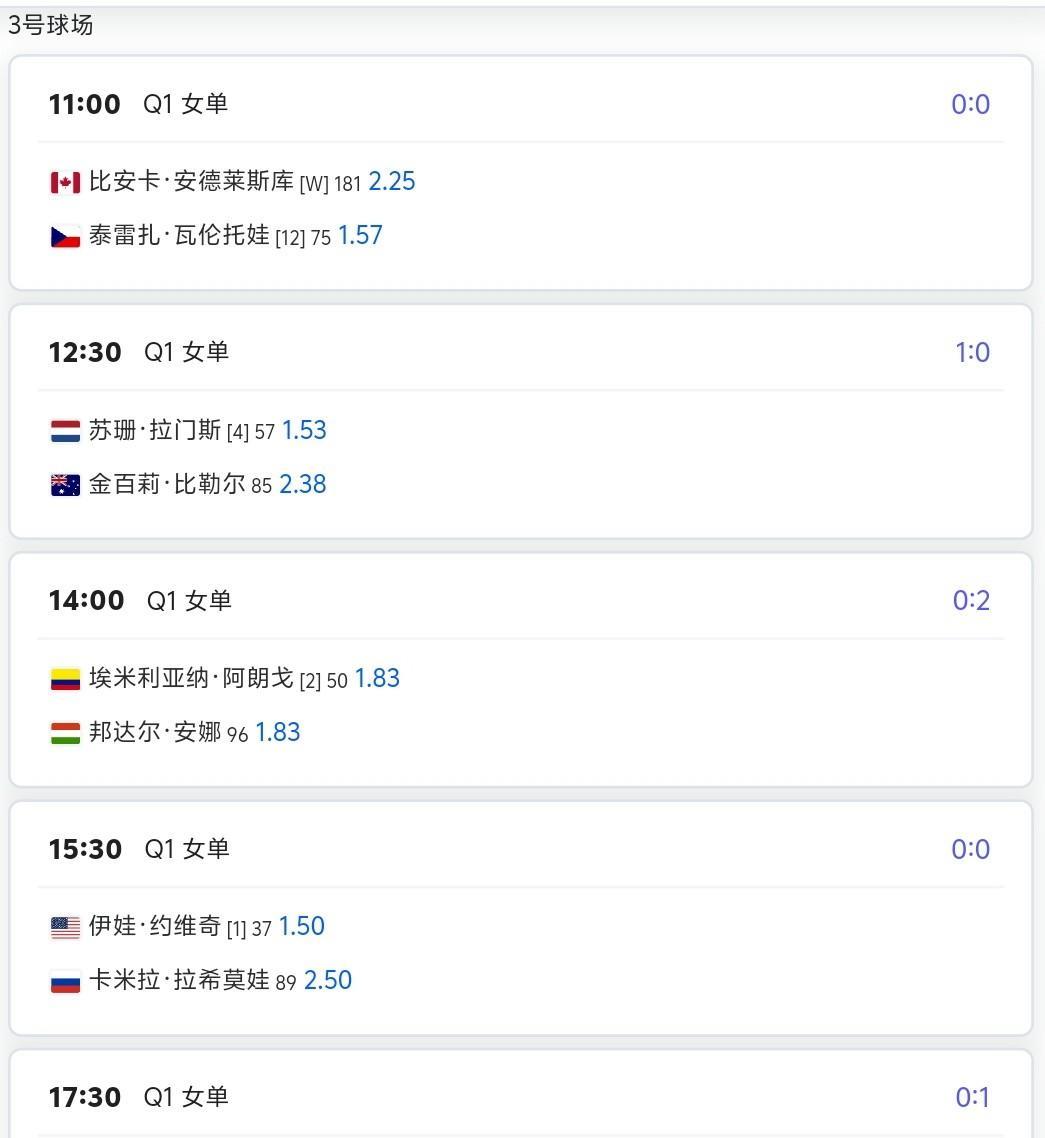Viewport: 1045px width, 1138px height.
Task: Click the Hungary flag icon
Action: click(x=65, y=733)
